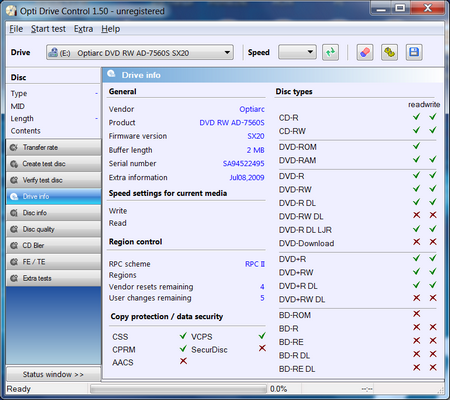
Task: Open the Help menu
Action: coord(111,29)
